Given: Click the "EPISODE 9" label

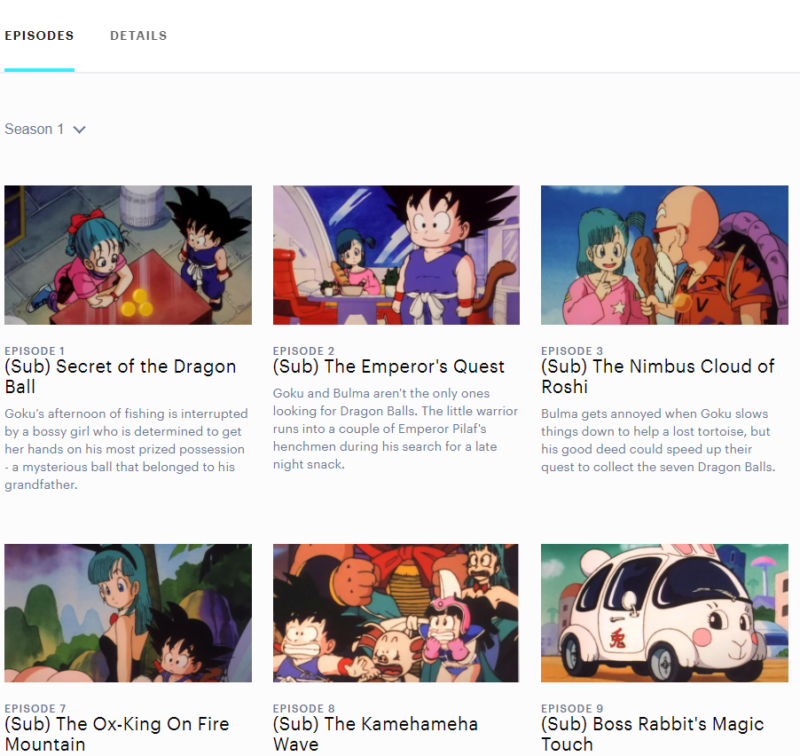Looking at the screenshot, I should tap(572, 709).
